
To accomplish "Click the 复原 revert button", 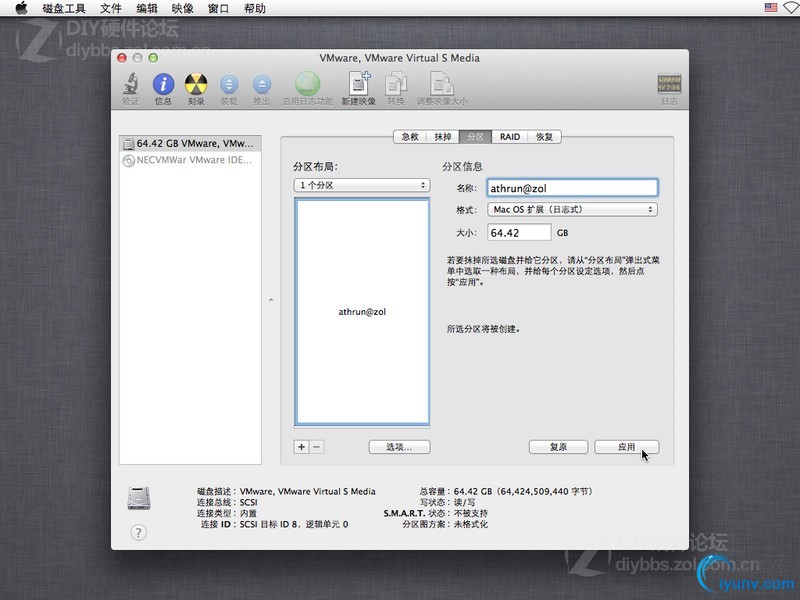I will pos(558,447).
